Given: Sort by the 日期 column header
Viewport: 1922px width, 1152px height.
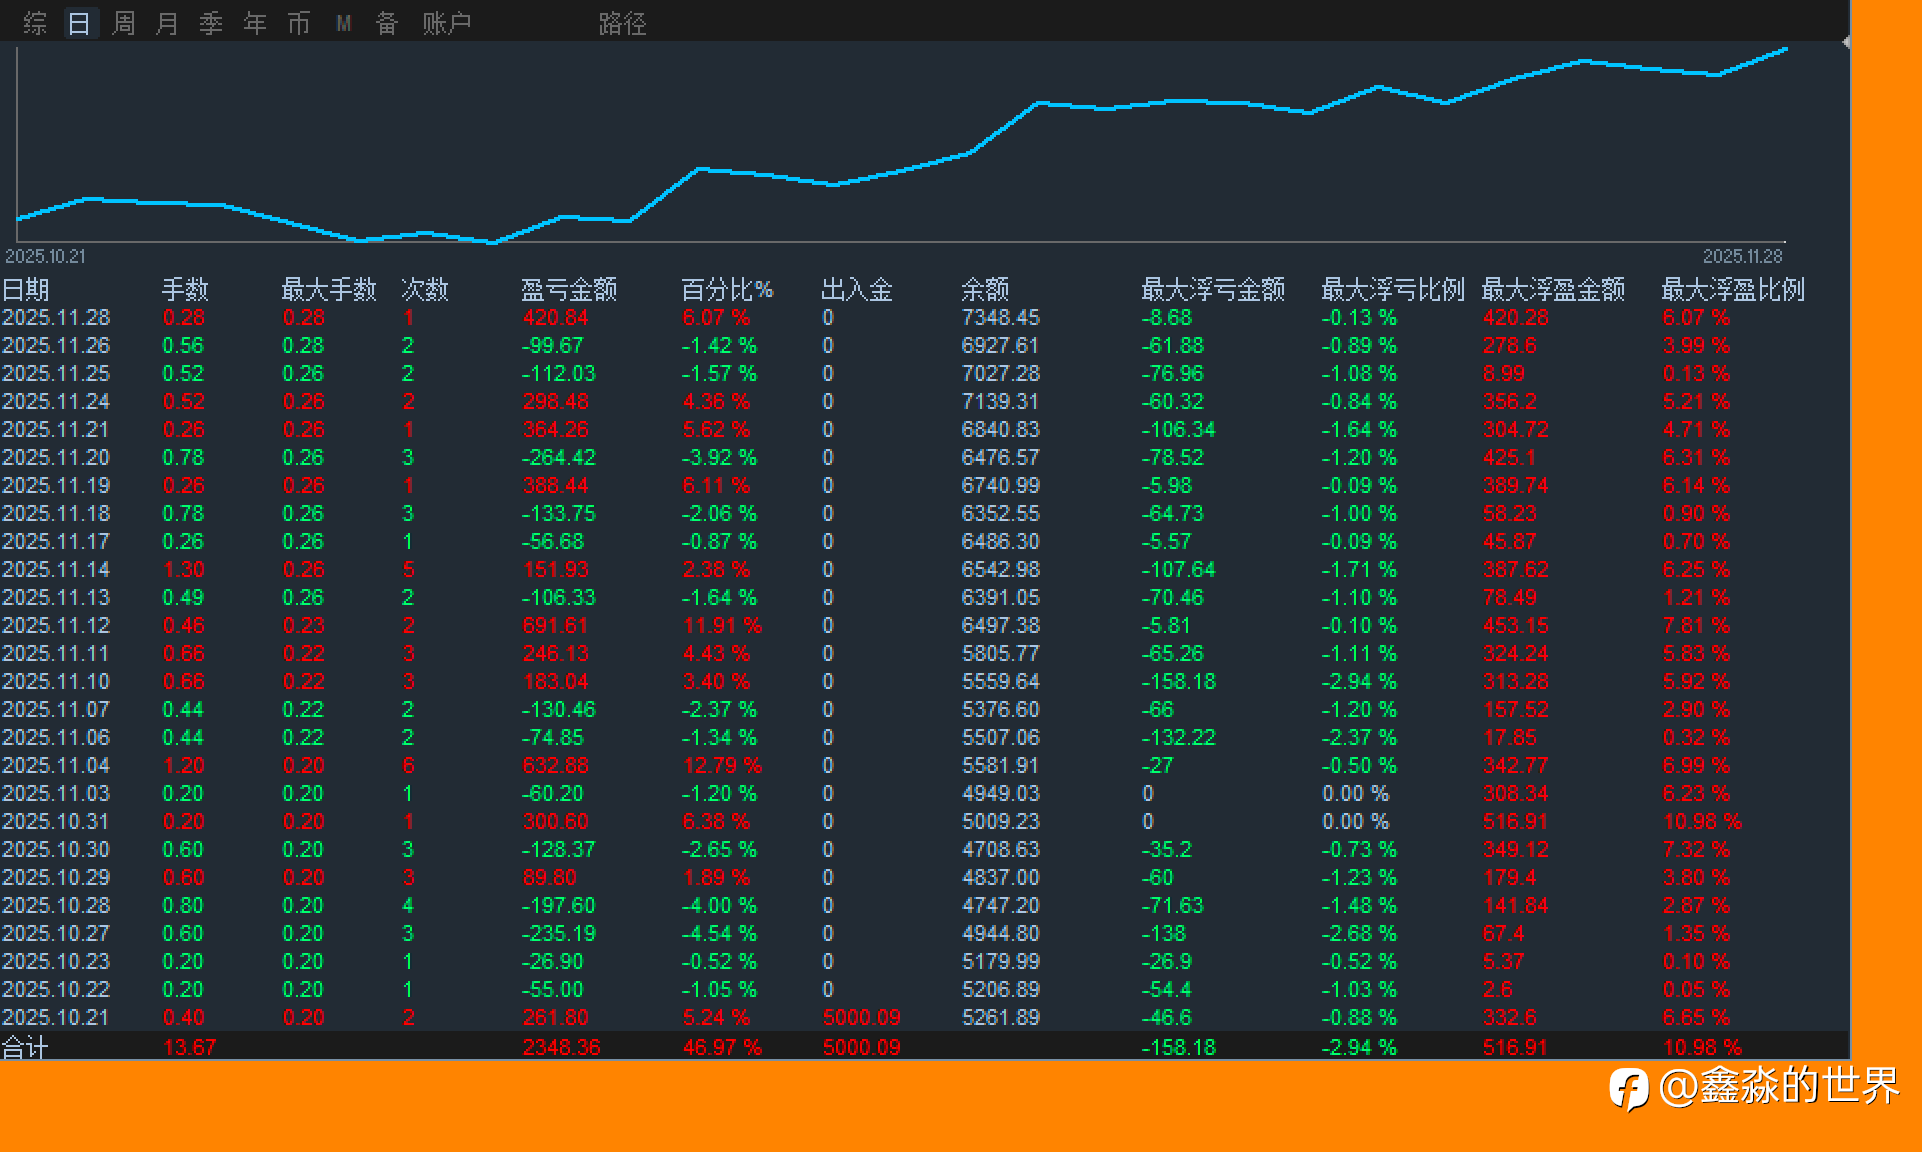Looking at the screenshot, I should coord(26,290).
